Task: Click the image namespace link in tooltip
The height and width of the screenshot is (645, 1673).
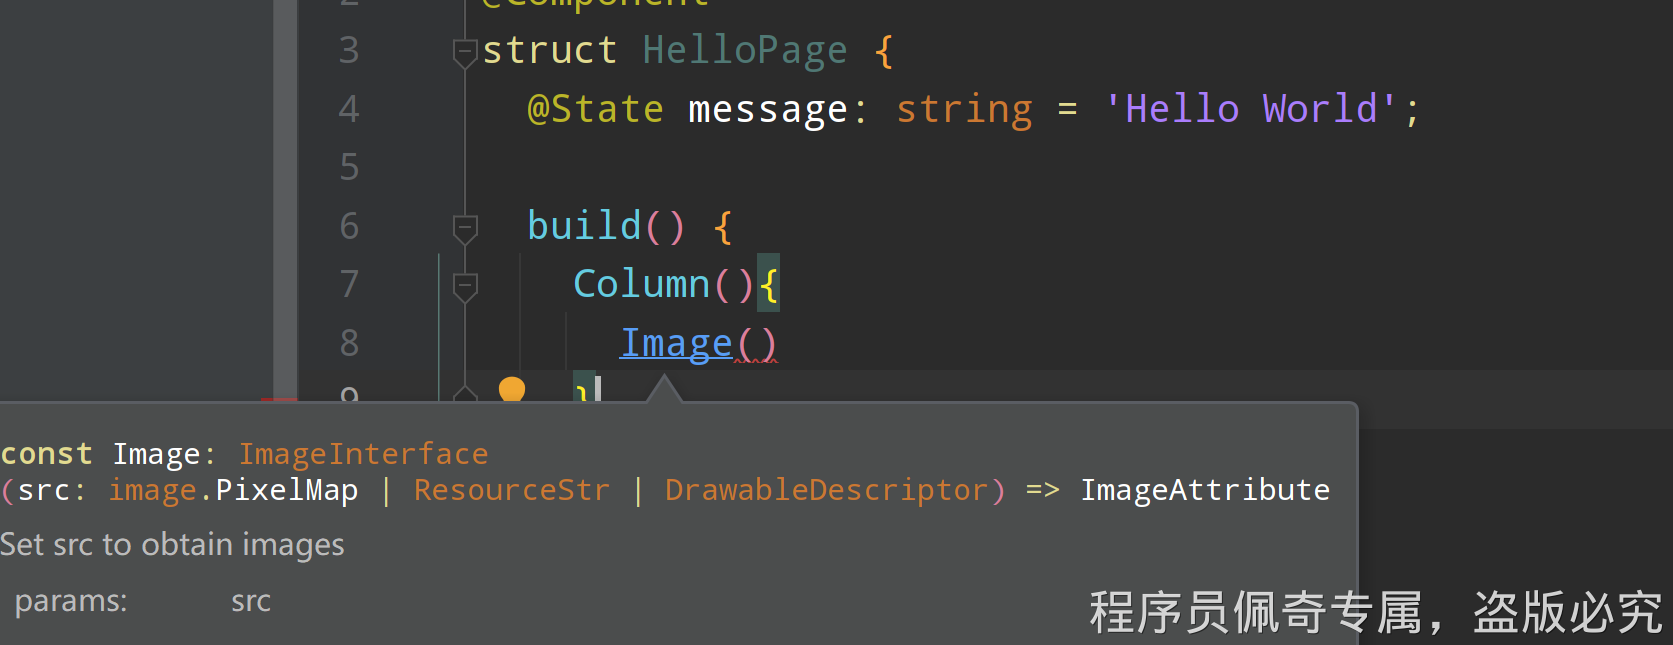Action: (152, 490)
